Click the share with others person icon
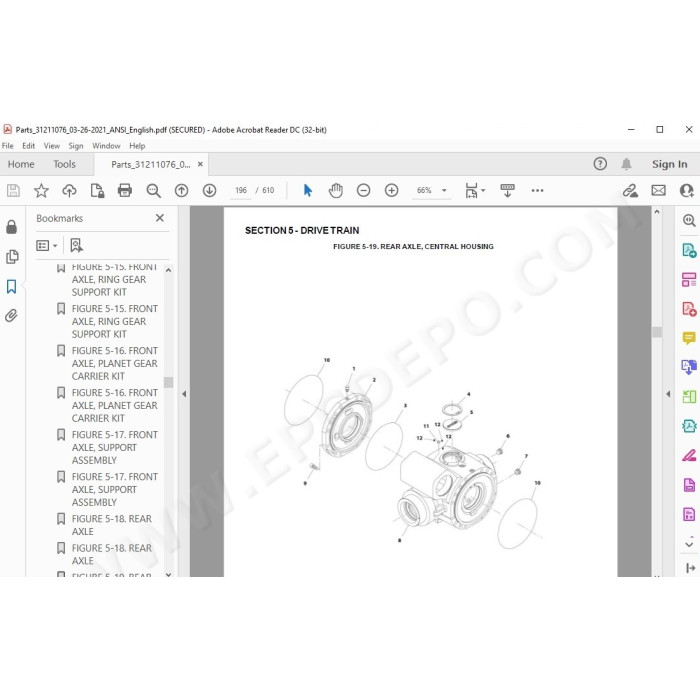Image resolution: width=700 pixels, height=700 pixels. point(687,191)
